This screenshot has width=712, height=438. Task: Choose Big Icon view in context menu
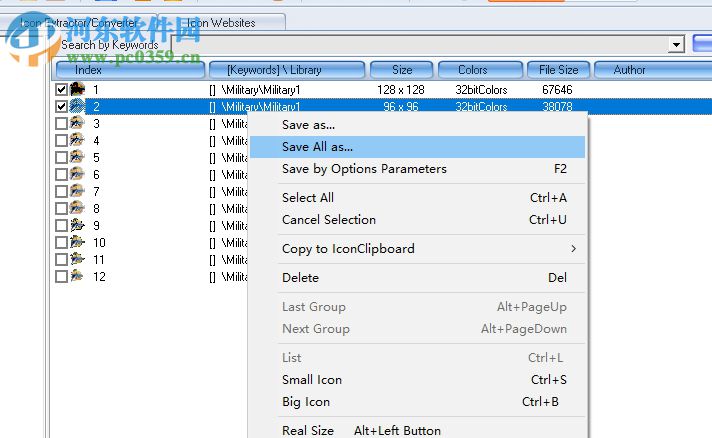[306, 402]
